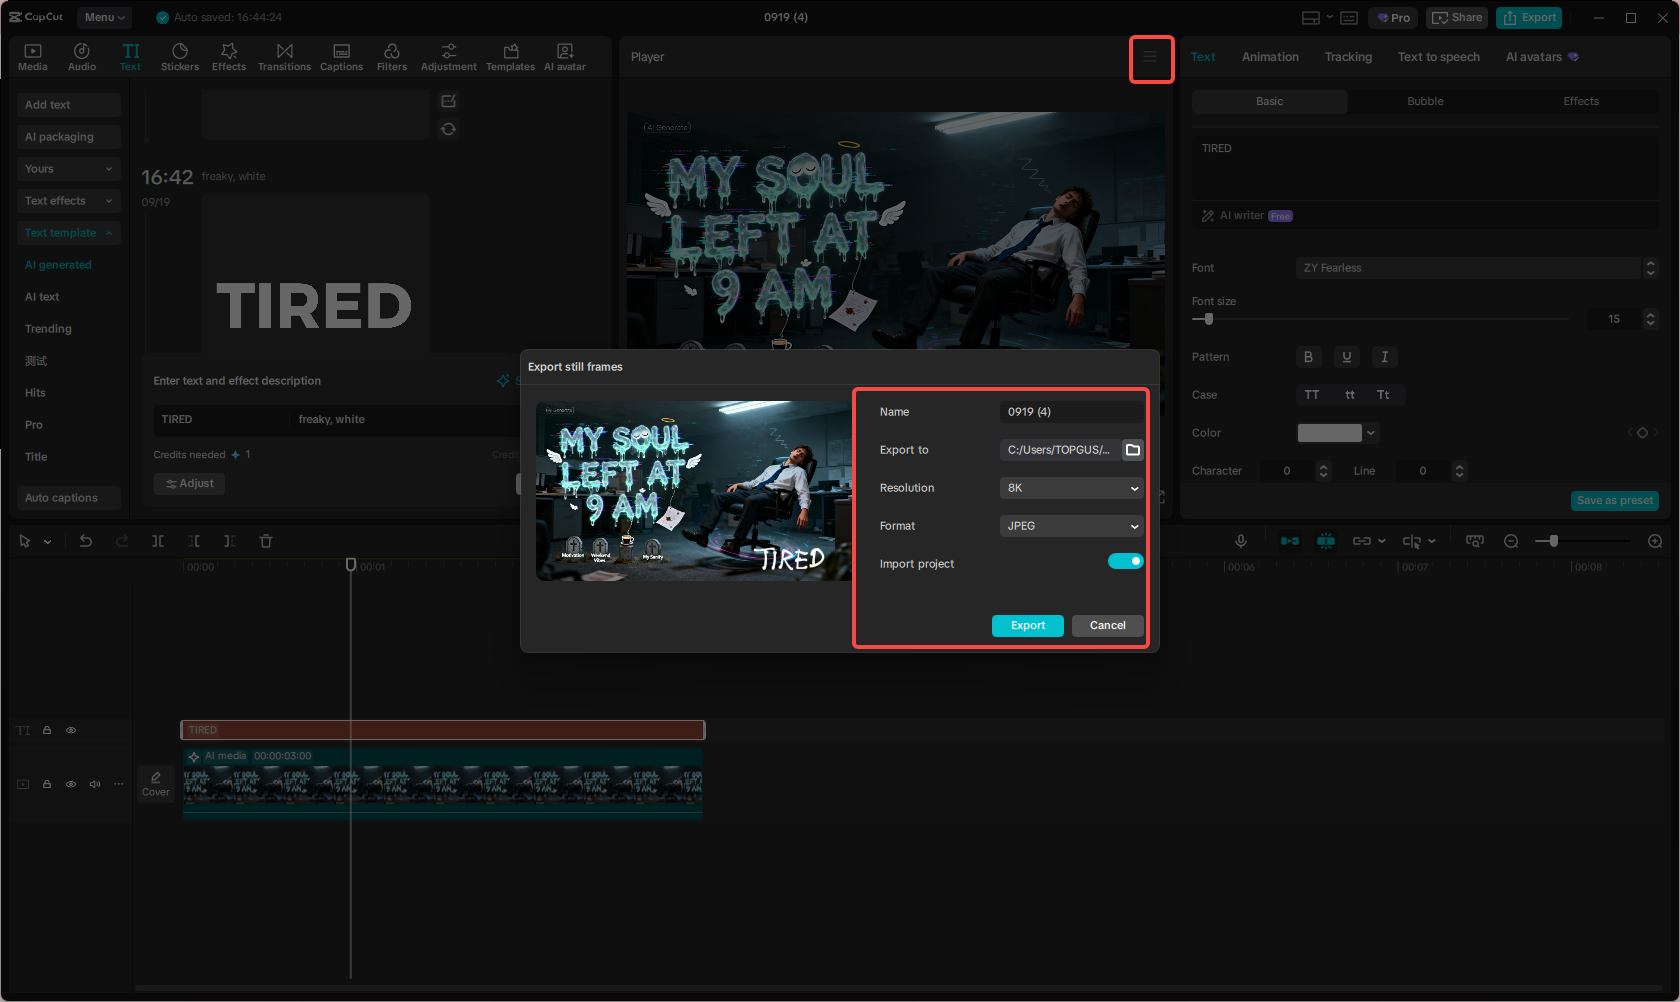
Task: Open the Format JPEG dropdown
Action: point(1071,526)
